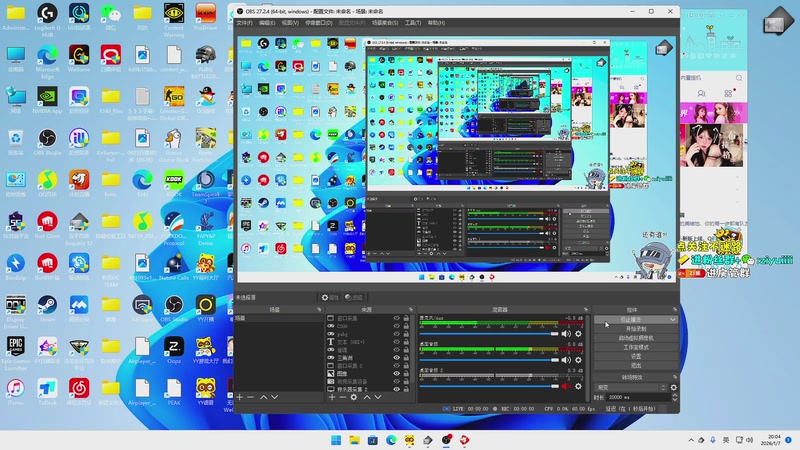Image resolution: width=800 pixels, height=450 pixels.
Task: Open 麦克风/Aux audio settings gear
Action: [578, 334]
